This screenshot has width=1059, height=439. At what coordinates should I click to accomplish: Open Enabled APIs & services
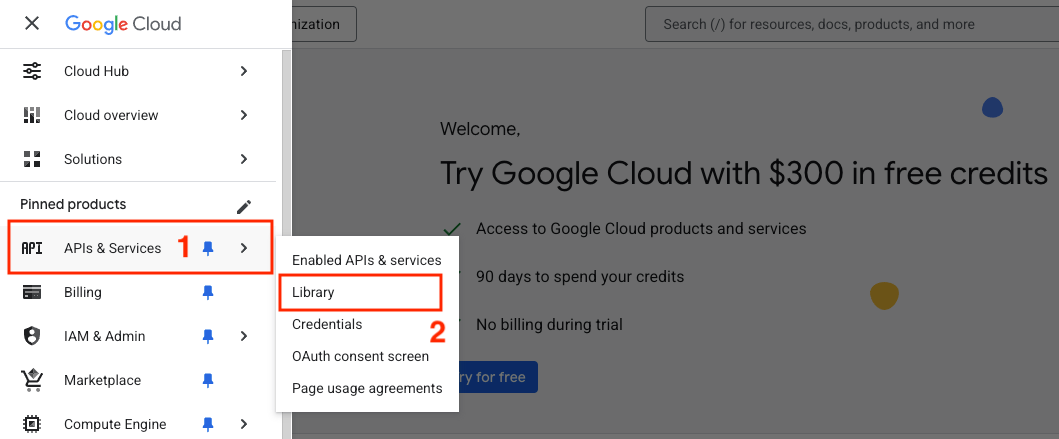366,260
